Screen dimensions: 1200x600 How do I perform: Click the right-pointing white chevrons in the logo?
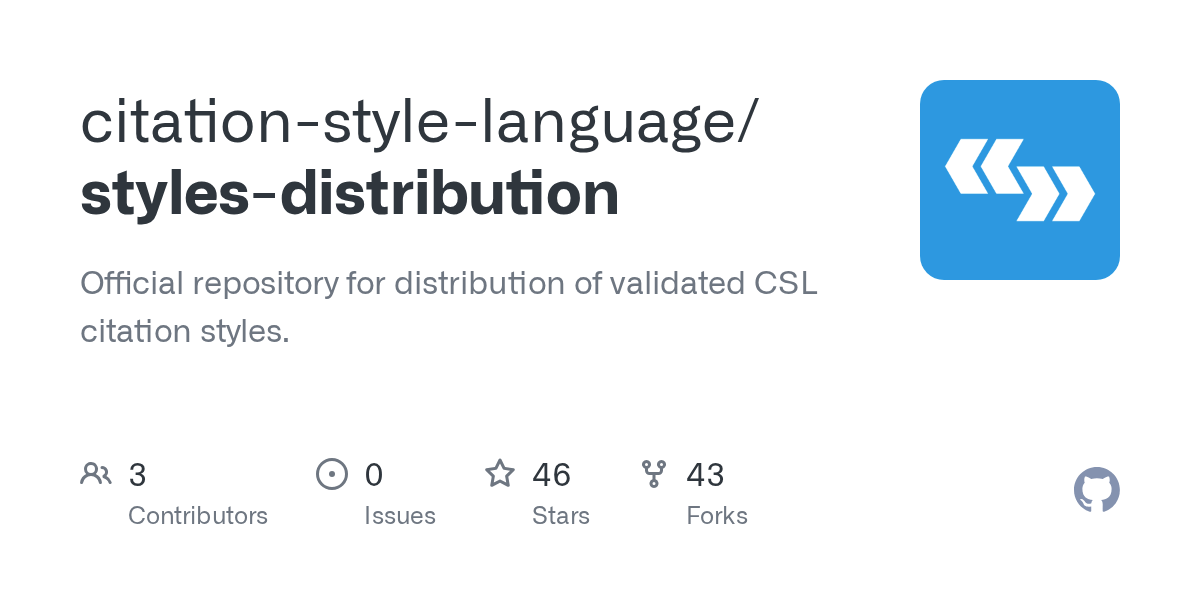(x=1056, y=194)
